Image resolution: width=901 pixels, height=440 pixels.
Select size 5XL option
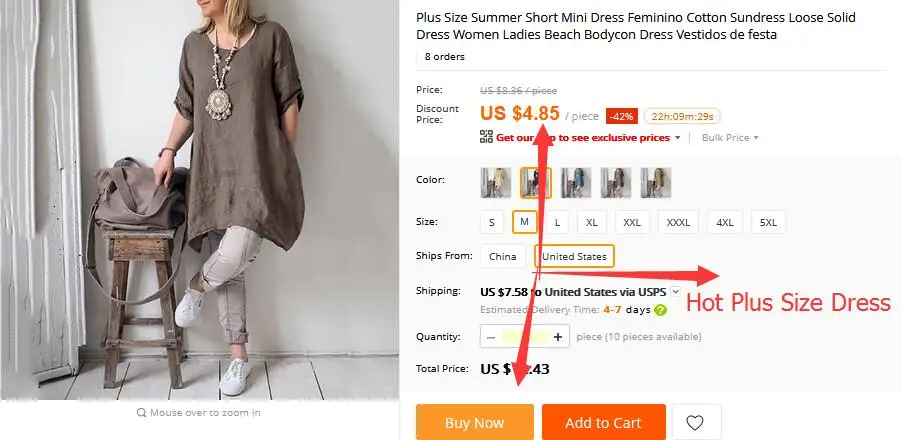(x=768, y=222)
